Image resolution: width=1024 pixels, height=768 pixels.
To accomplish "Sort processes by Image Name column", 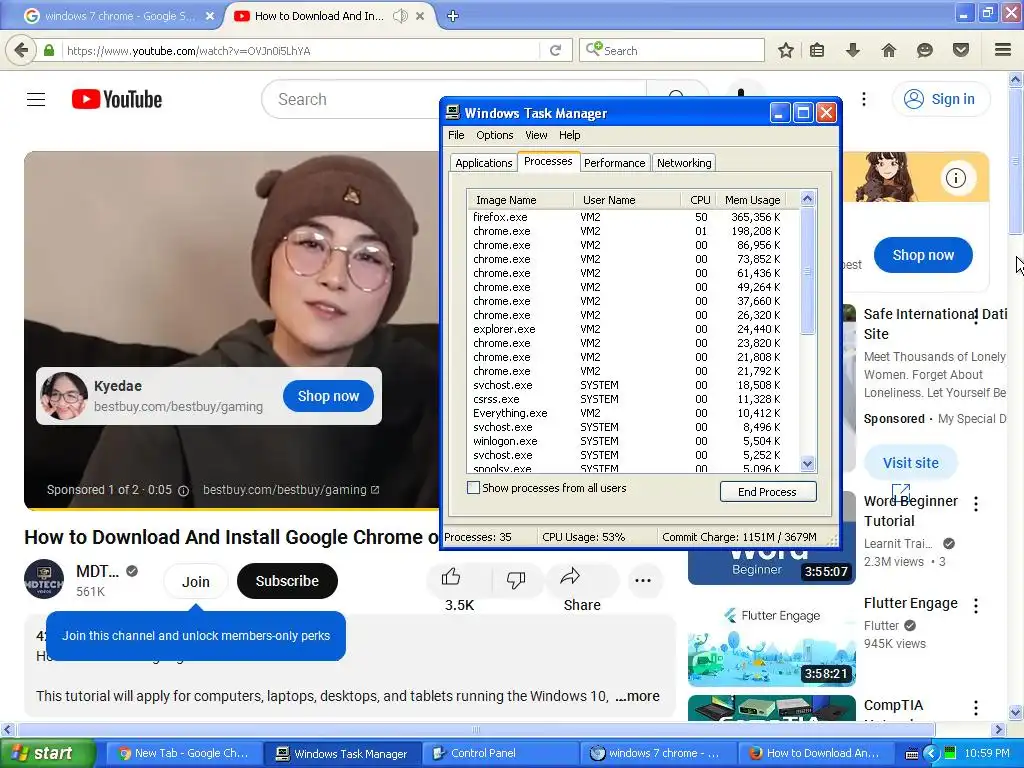I will tap(520, 200).
